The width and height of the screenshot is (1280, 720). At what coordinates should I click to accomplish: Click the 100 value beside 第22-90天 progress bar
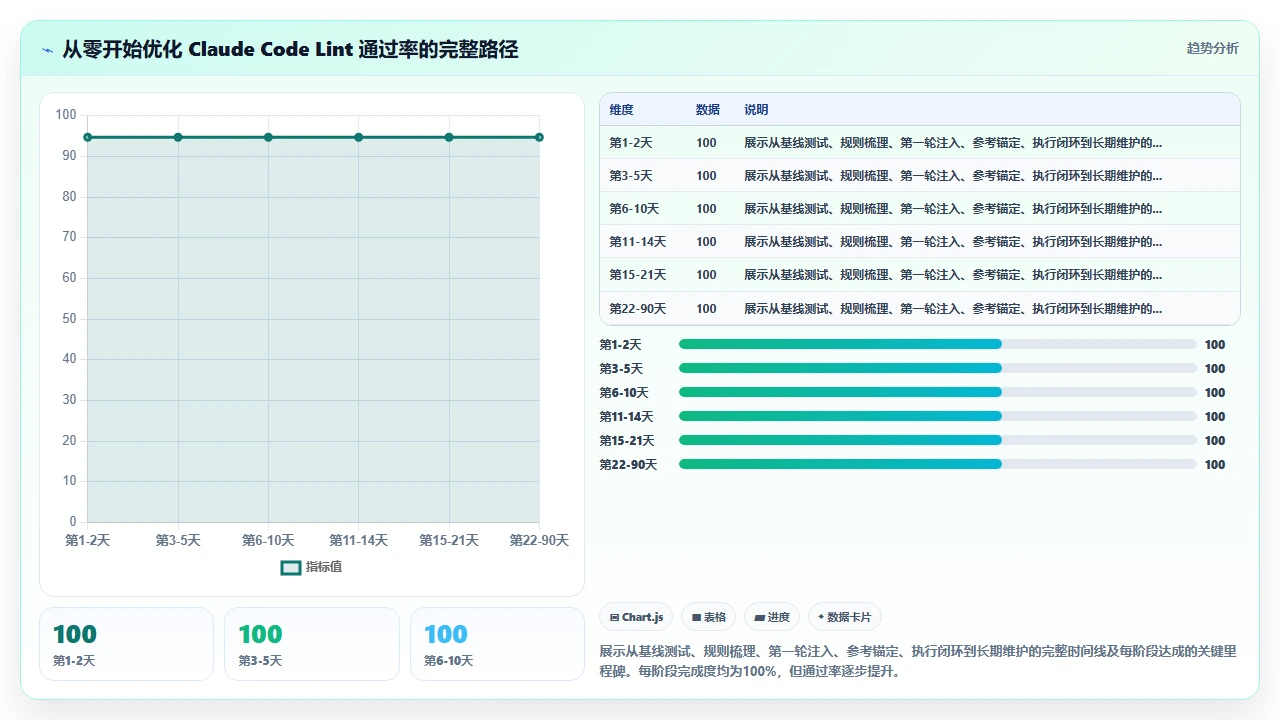(x=1215, y=465)
